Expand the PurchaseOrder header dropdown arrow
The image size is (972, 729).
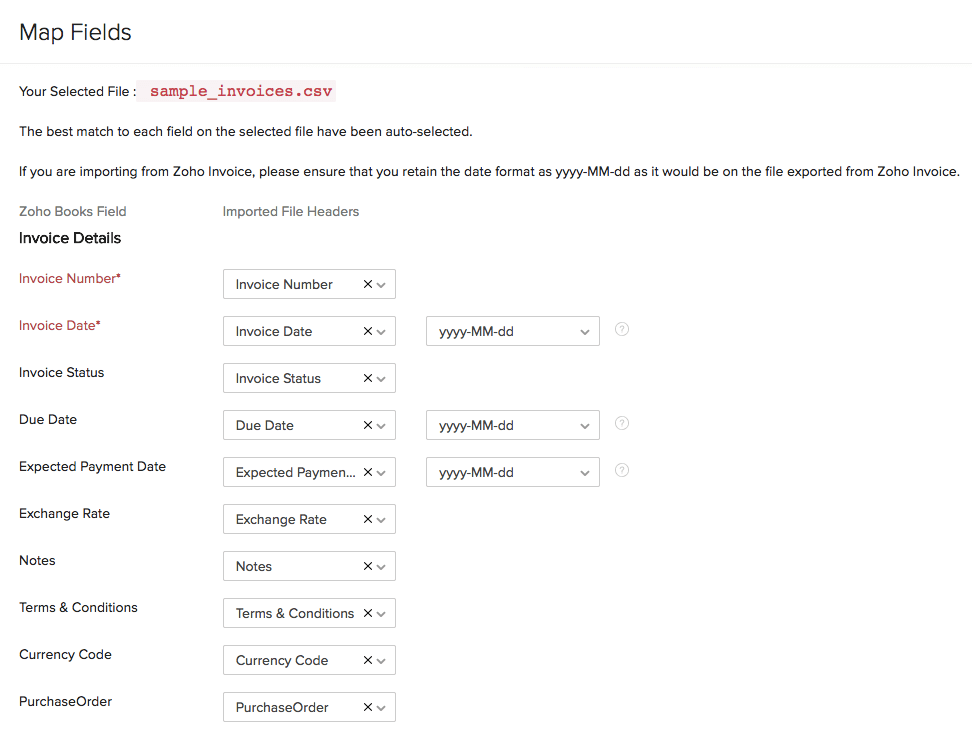381,708
